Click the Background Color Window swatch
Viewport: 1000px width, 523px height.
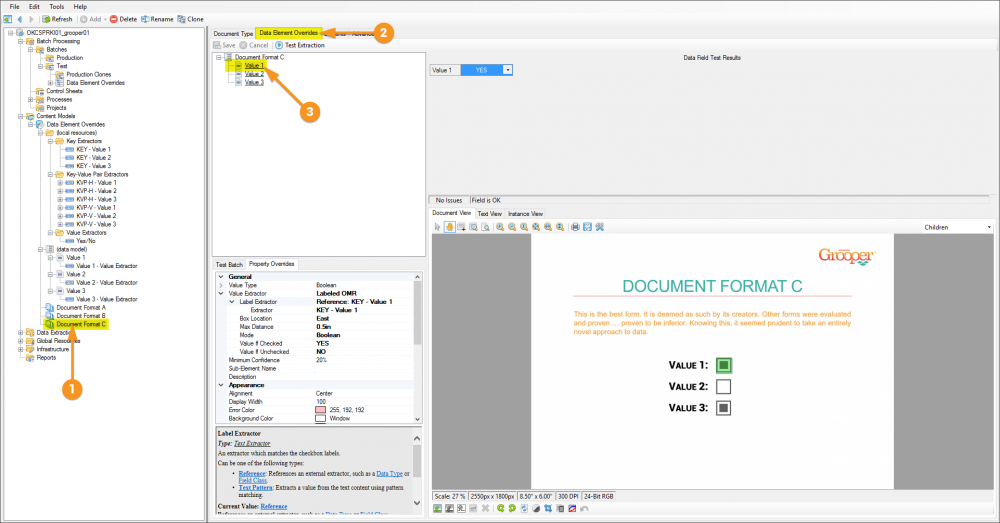tap(320, 418)
